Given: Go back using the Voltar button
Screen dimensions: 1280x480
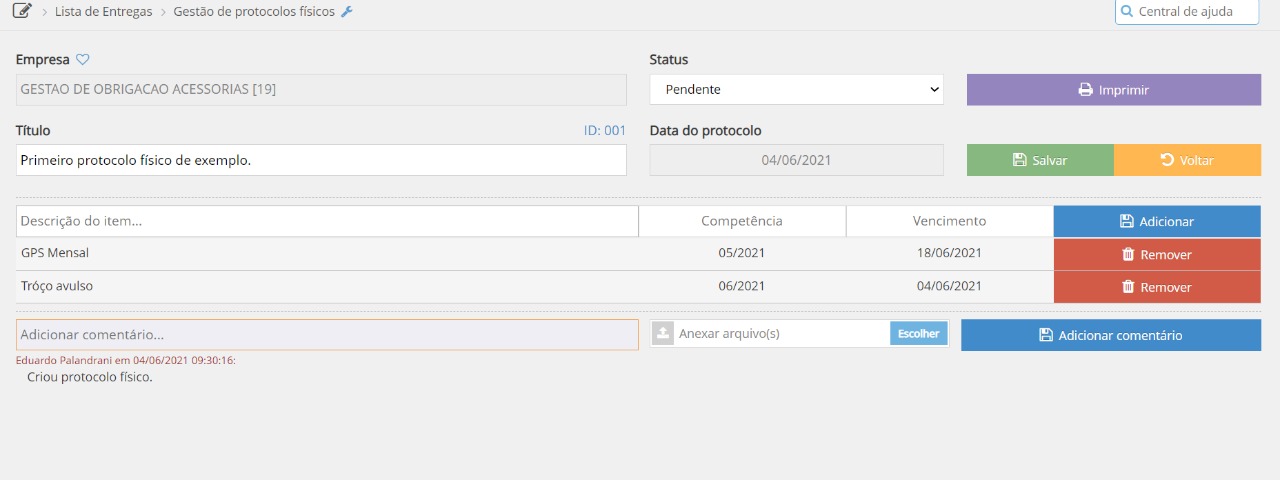Looking at the screenshot, I should (x=1187, y=160).
